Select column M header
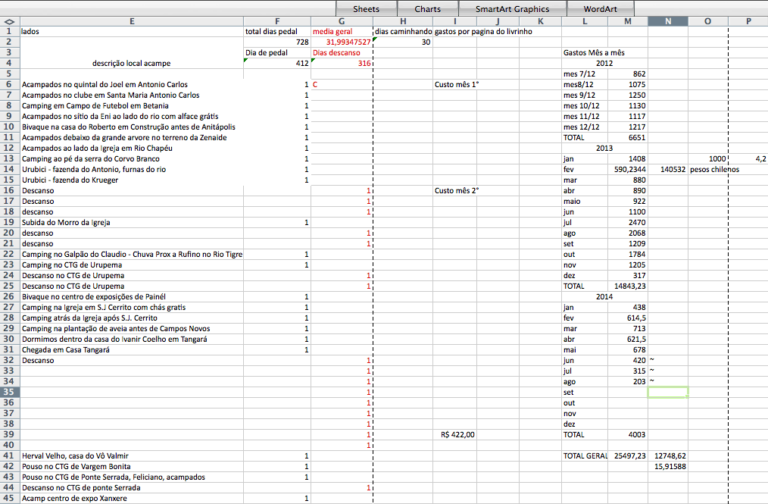The width and height of the screenshot is (768, 504). click(x=626, y=21)
